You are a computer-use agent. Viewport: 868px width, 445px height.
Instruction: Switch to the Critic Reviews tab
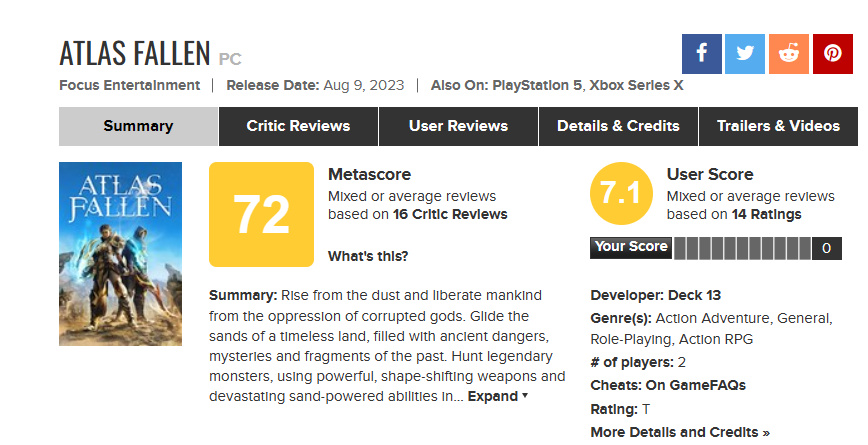tap(298, 126)
